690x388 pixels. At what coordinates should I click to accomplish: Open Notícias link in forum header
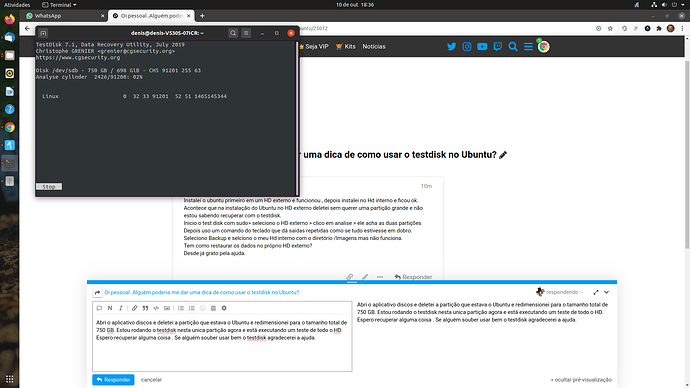point(374,47)
